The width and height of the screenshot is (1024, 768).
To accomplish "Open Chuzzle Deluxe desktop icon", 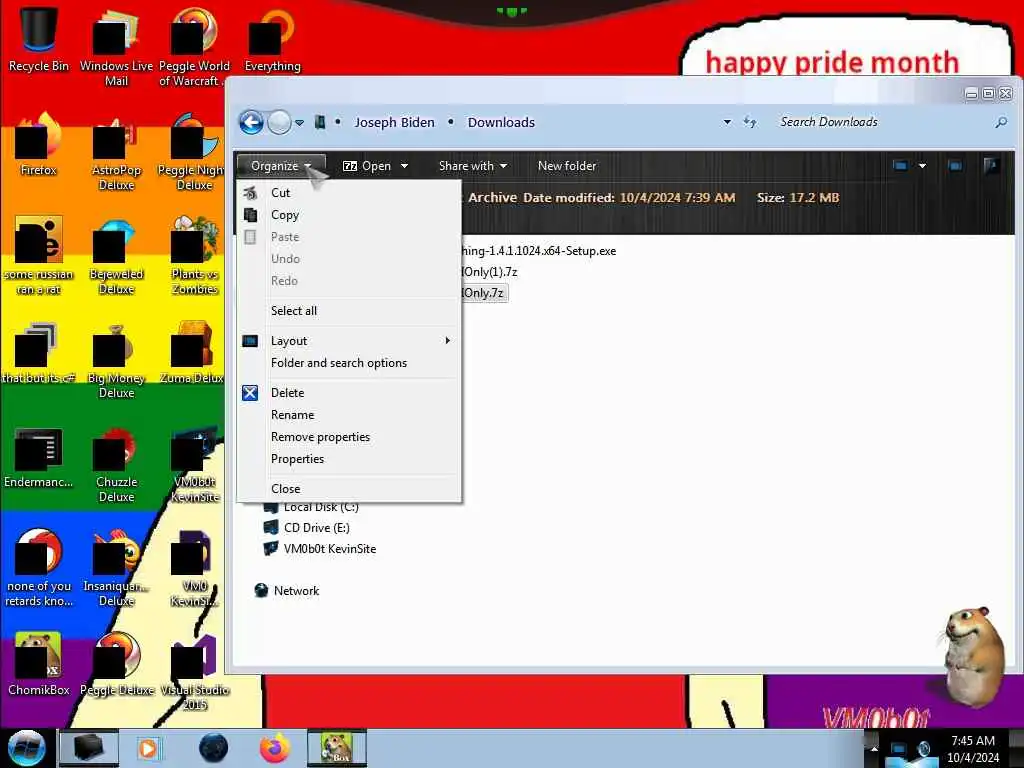I will 116,465.
